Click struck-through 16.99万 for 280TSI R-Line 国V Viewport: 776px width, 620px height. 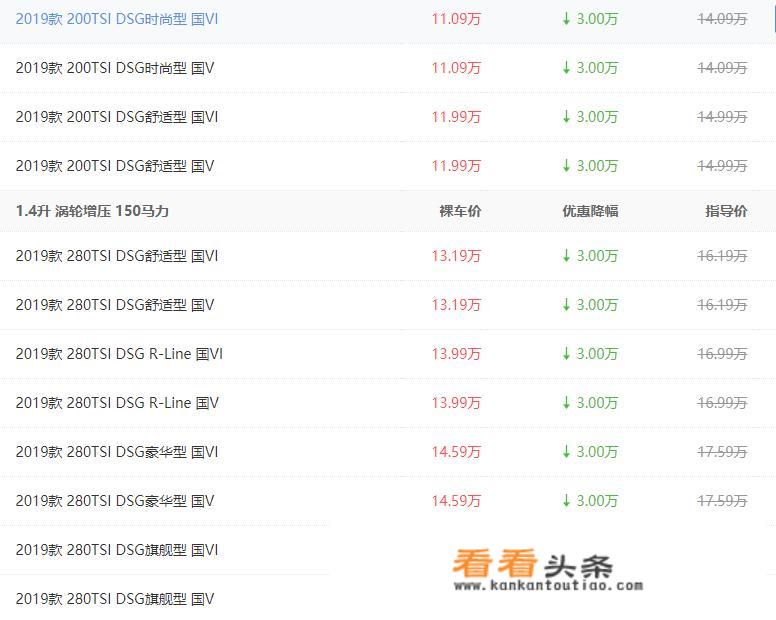tap(723, 403)
